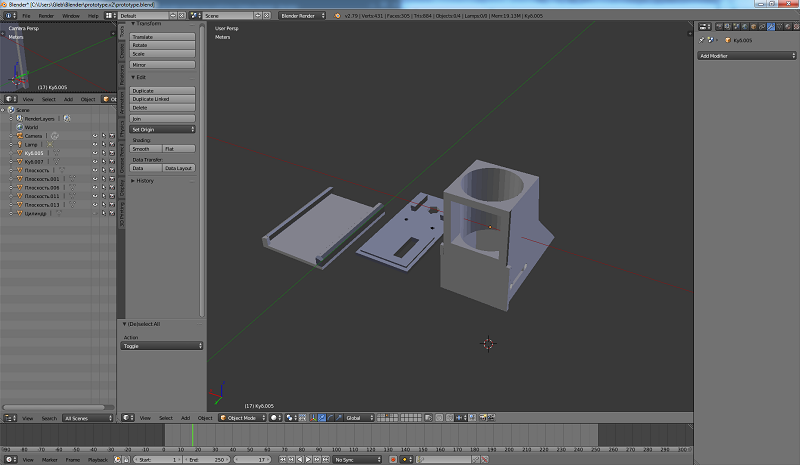
Task: Open the properties editor type selector
Action: tap(705, 27)
